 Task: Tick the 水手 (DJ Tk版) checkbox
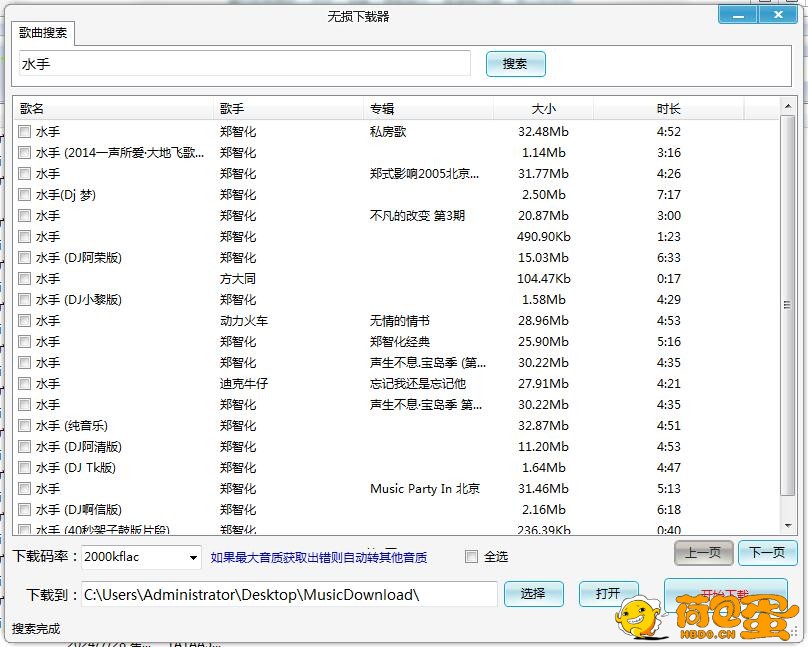[24, 468]
